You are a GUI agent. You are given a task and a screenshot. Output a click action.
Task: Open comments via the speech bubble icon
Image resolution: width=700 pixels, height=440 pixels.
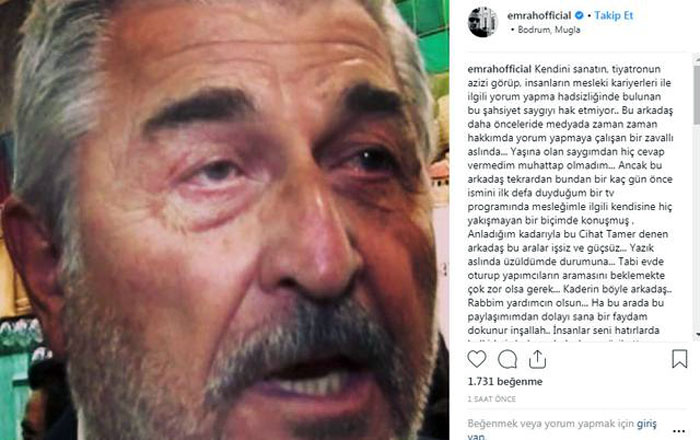point(507,359)
